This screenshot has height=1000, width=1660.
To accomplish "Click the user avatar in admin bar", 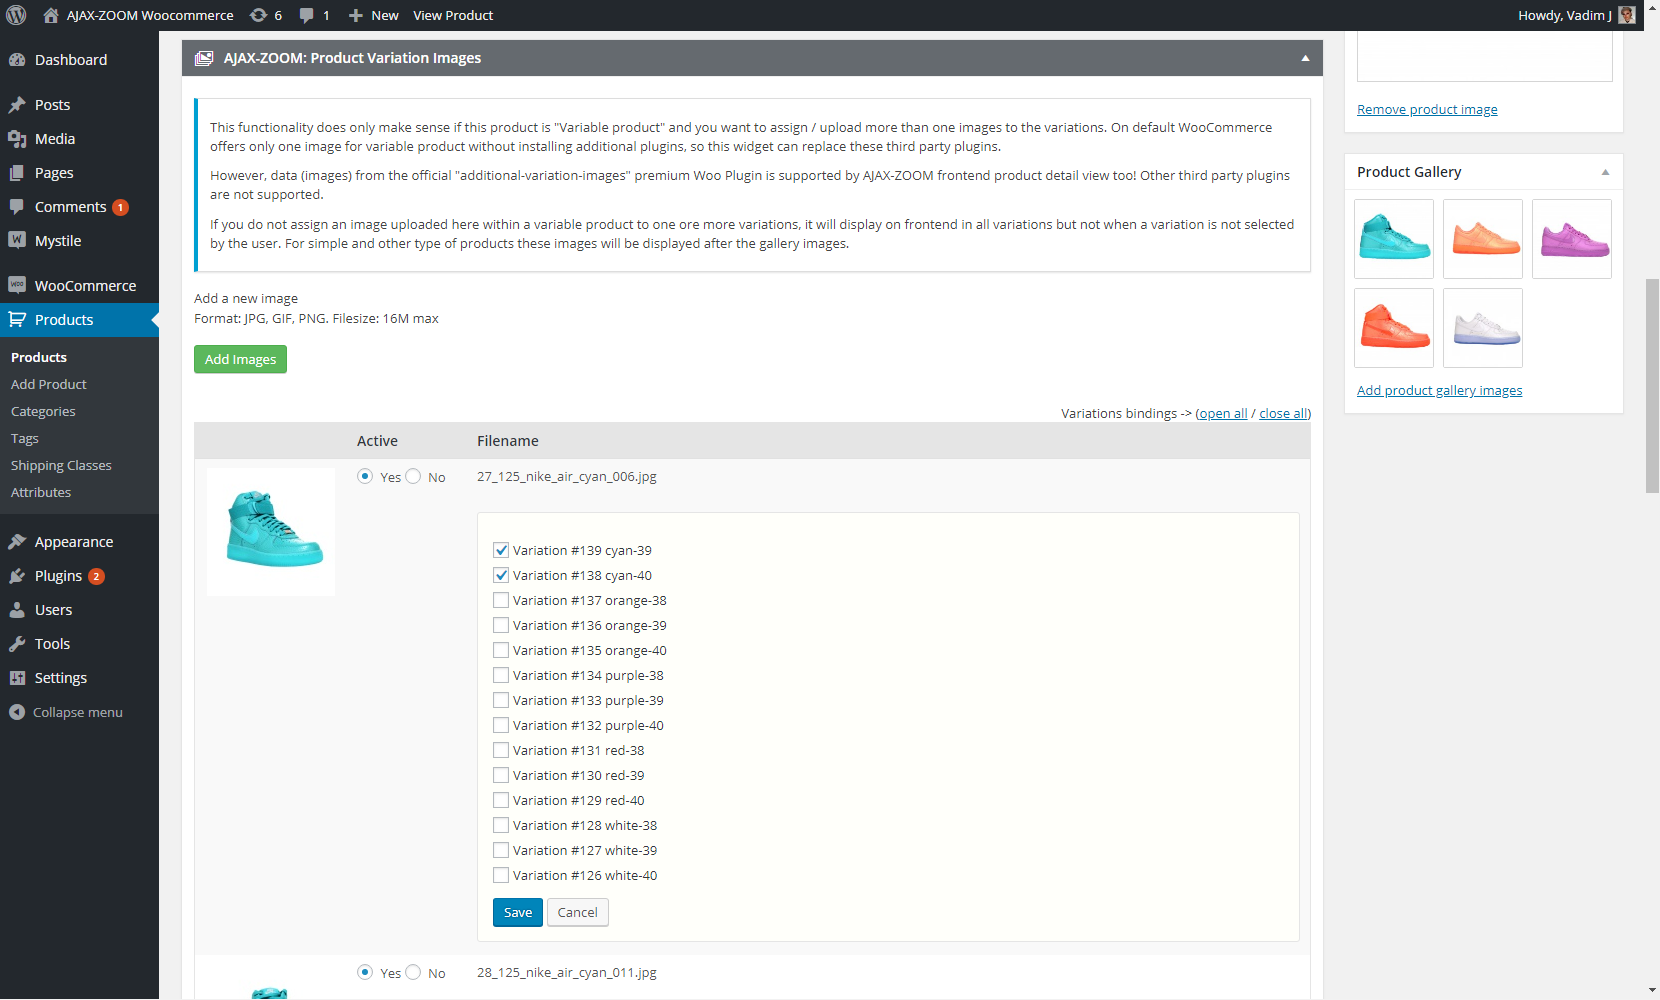I will [x=1627, y=15].
